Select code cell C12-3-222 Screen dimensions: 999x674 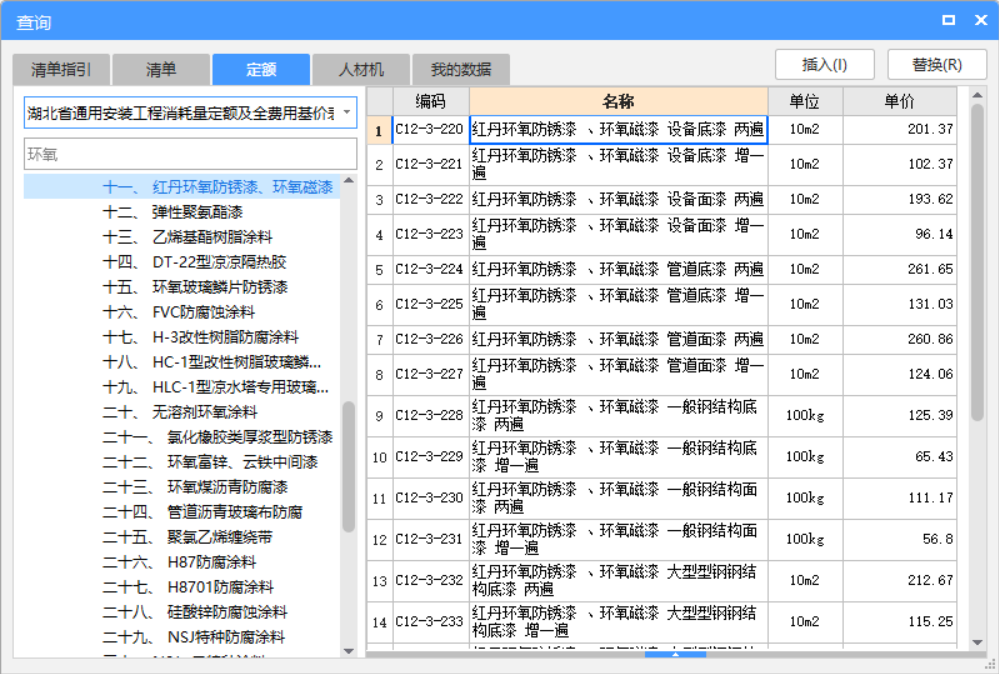tap(431, 199)
